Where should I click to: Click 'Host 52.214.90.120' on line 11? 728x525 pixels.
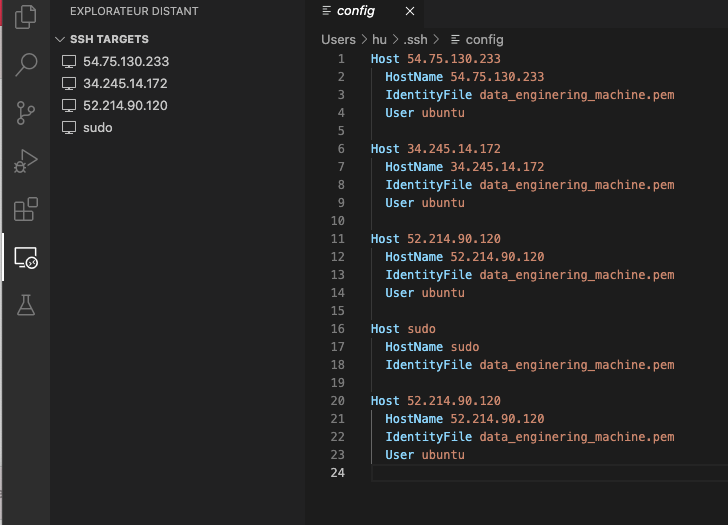pyautogui.click(x=436, y=239)
